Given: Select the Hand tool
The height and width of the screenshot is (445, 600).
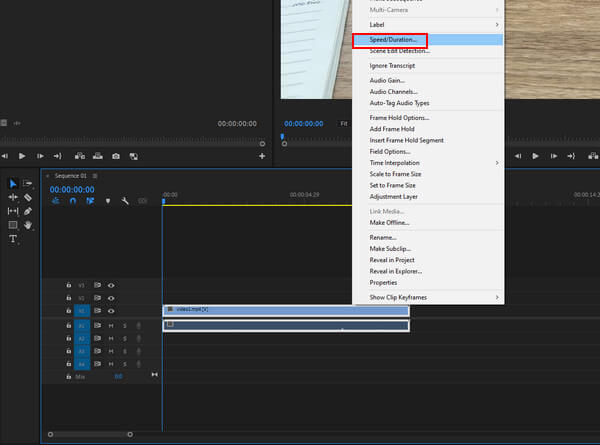Looking at the screenshot, I should [x=28, y=225].
